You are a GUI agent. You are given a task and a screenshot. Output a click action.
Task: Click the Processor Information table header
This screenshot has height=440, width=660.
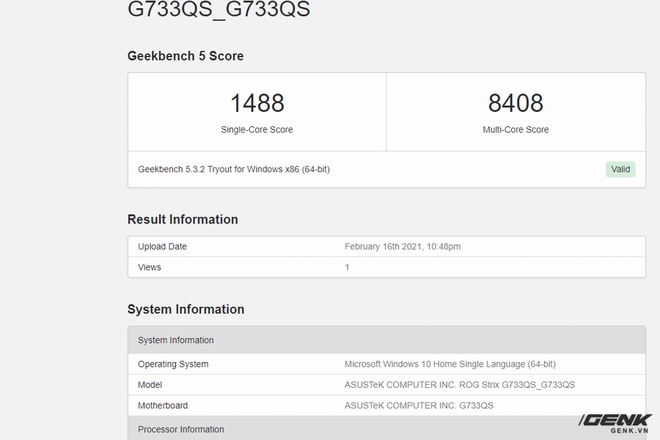click(x=387, y=428)
